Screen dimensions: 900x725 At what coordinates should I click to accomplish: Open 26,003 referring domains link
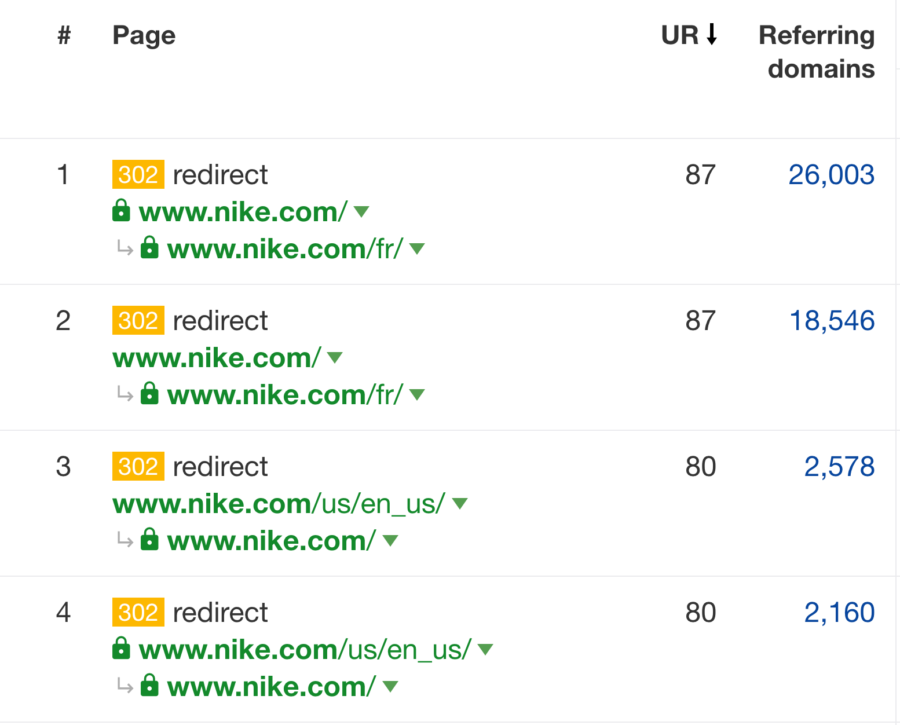click(x=831, y=175)
